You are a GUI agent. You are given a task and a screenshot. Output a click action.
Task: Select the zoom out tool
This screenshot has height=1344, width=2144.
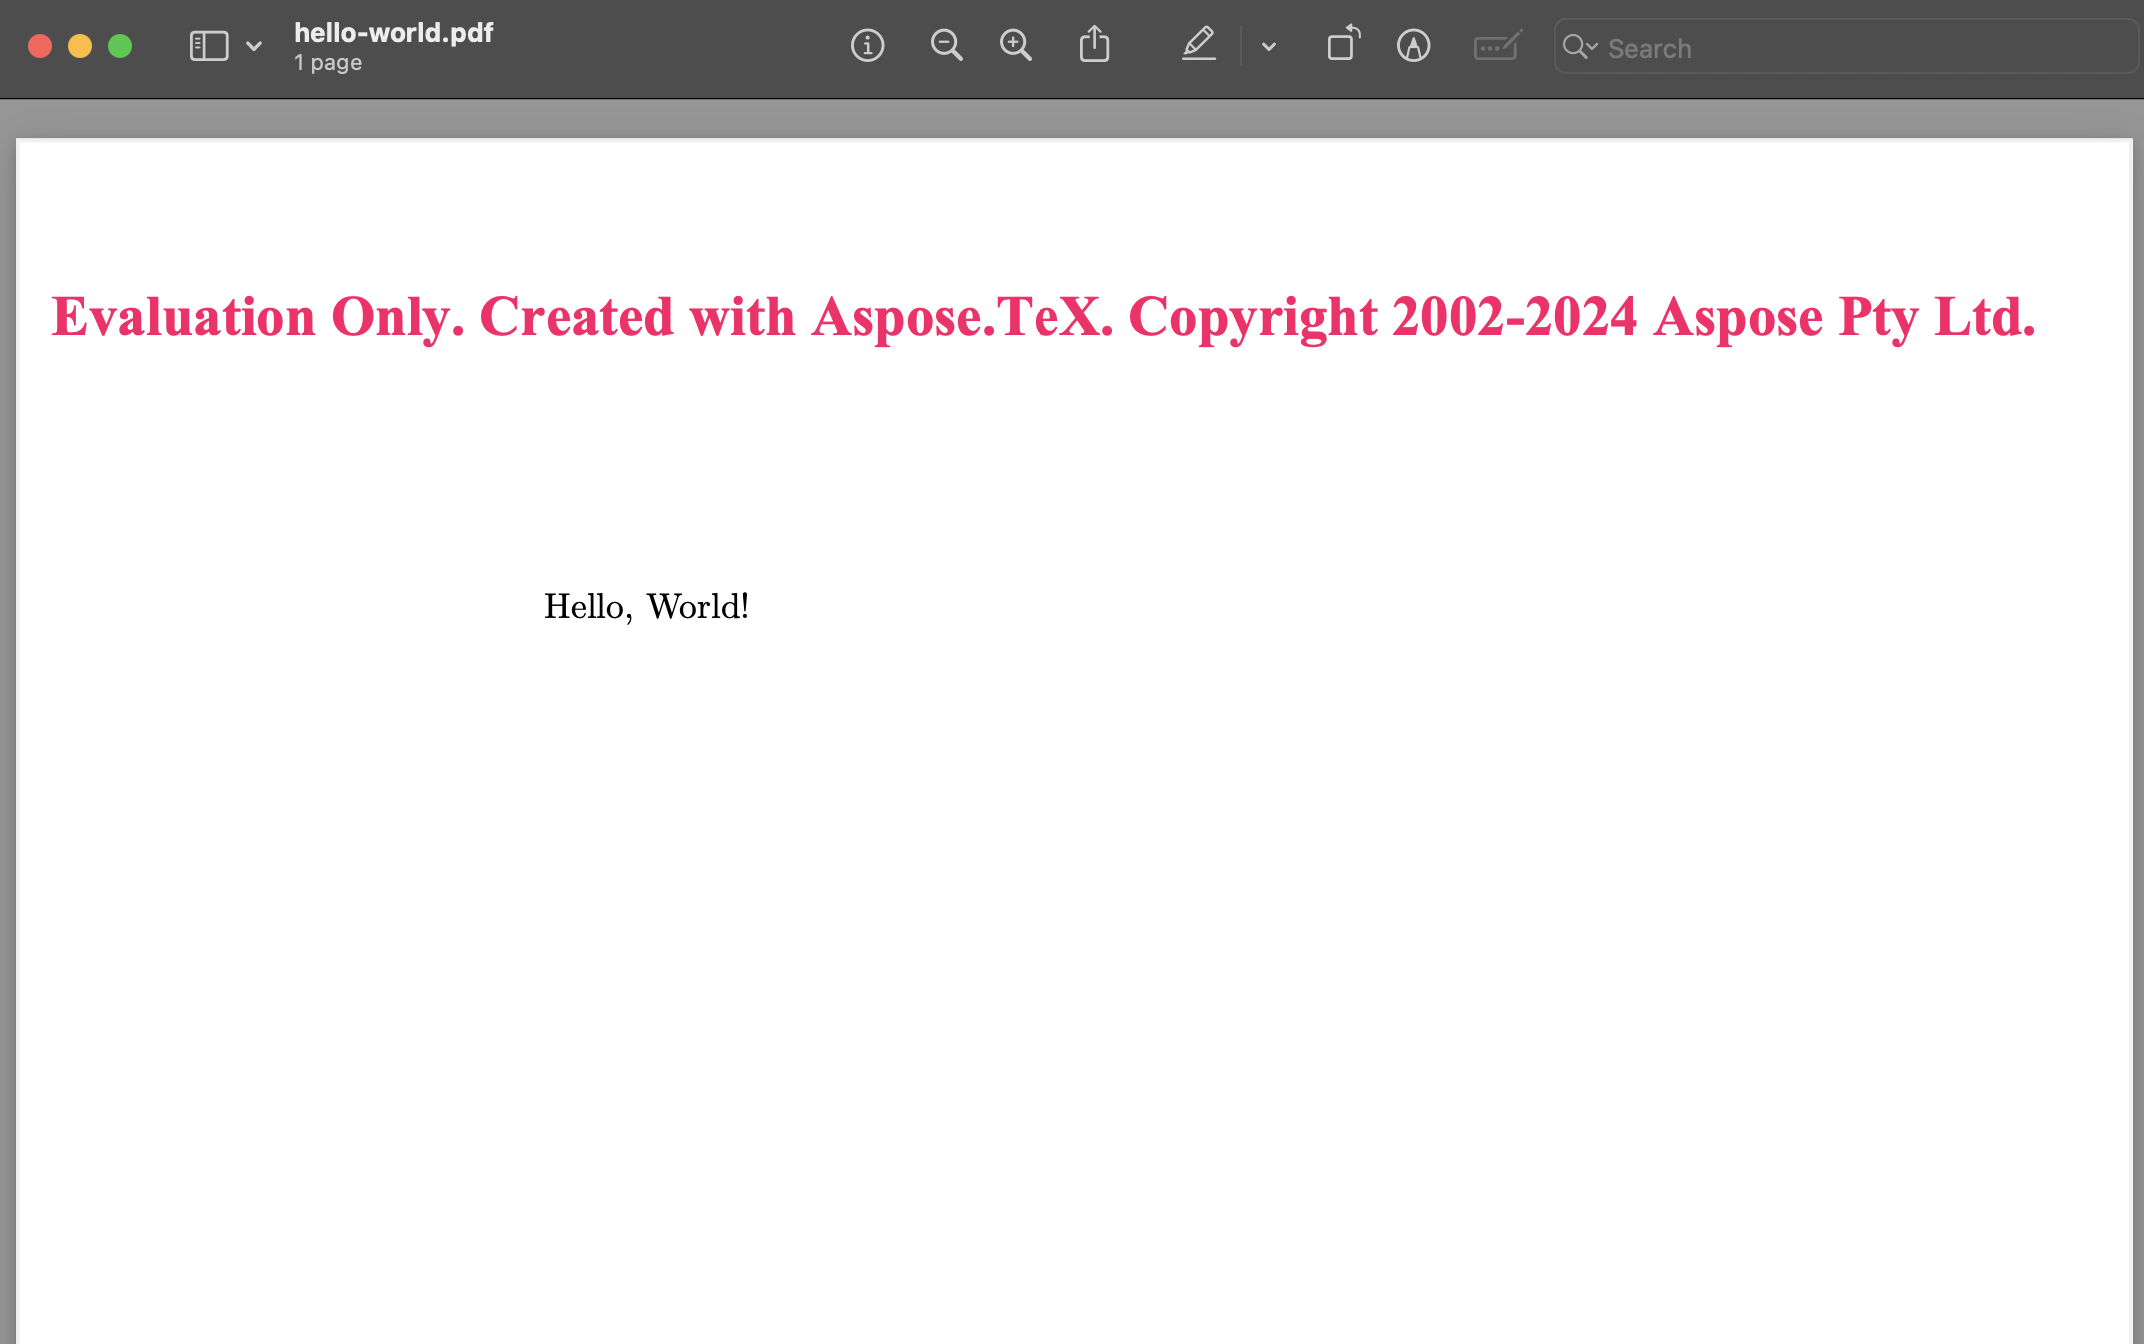coord(944,46)
